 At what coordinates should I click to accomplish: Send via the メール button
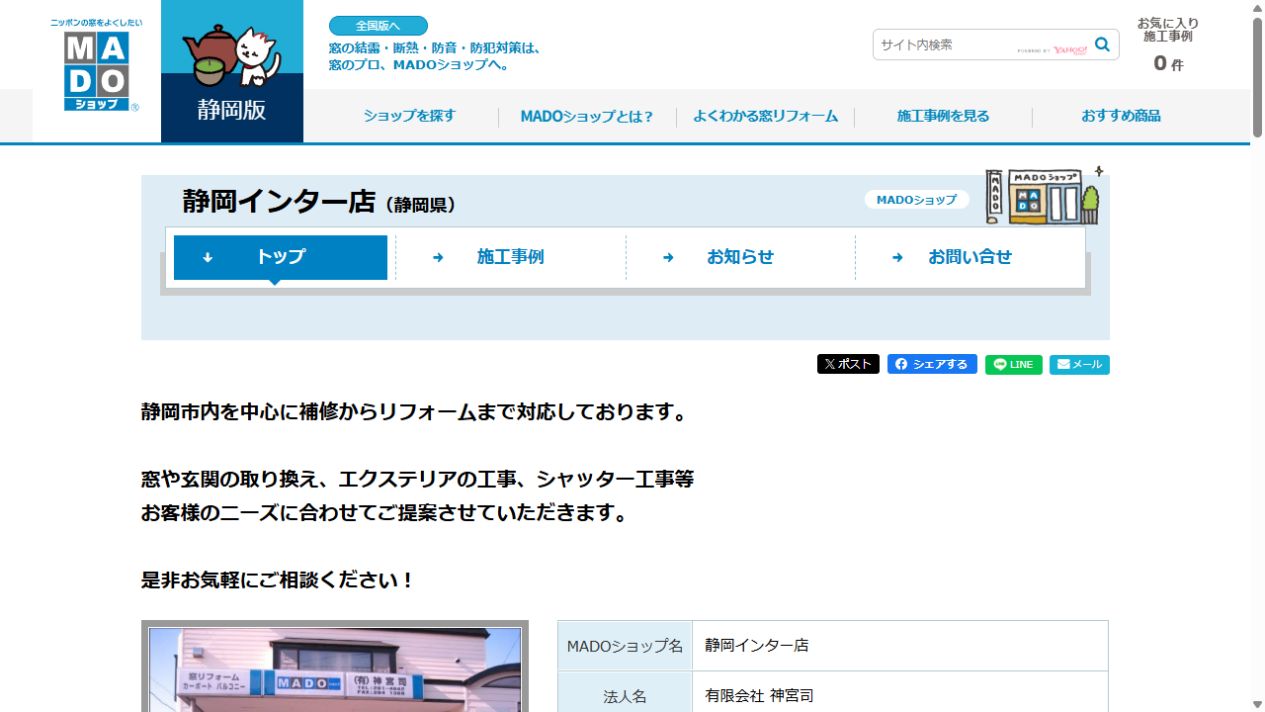(1079, 364)
